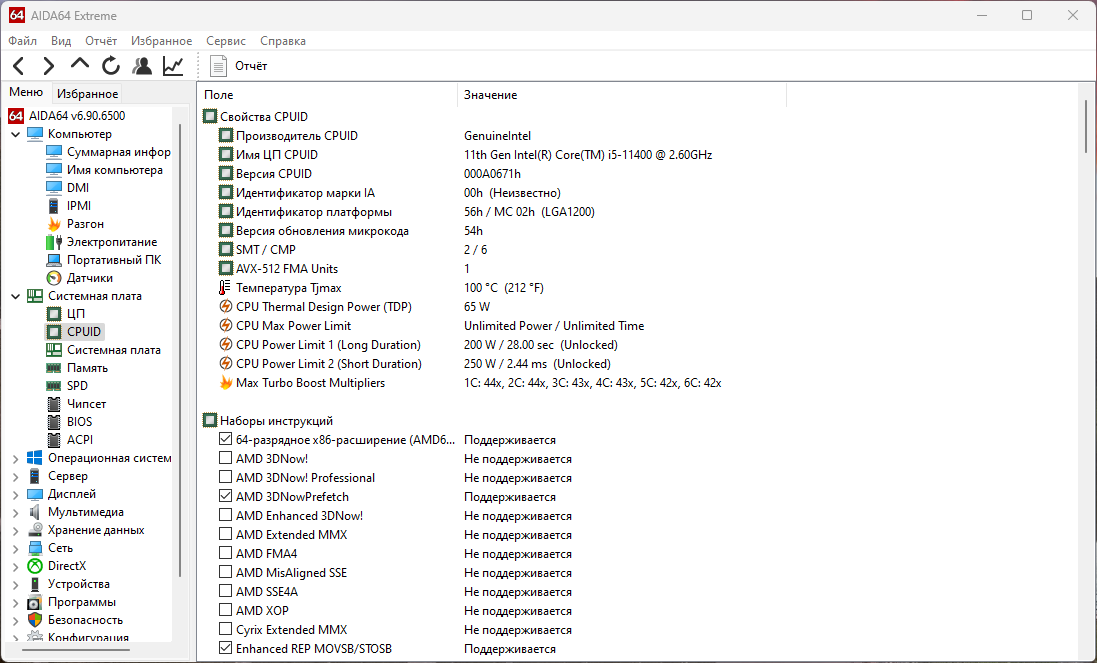Click the AMD SSE4A checkbox

(x=225, y=591)
